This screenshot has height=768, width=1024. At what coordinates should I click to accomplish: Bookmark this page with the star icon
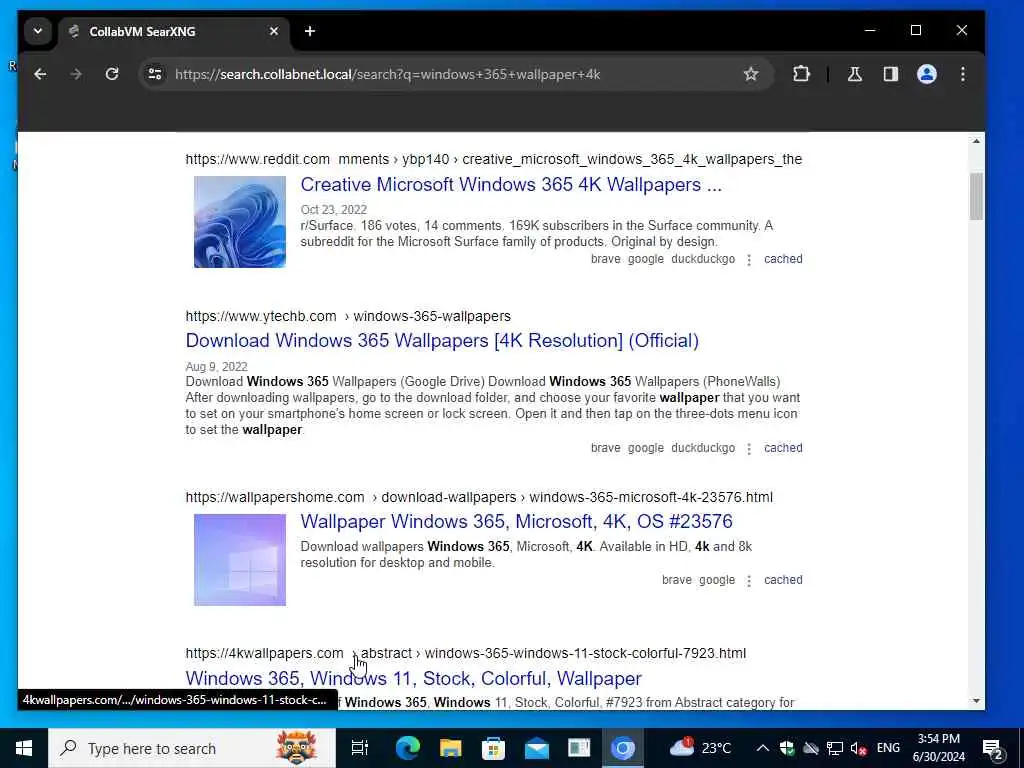(751, 74)
